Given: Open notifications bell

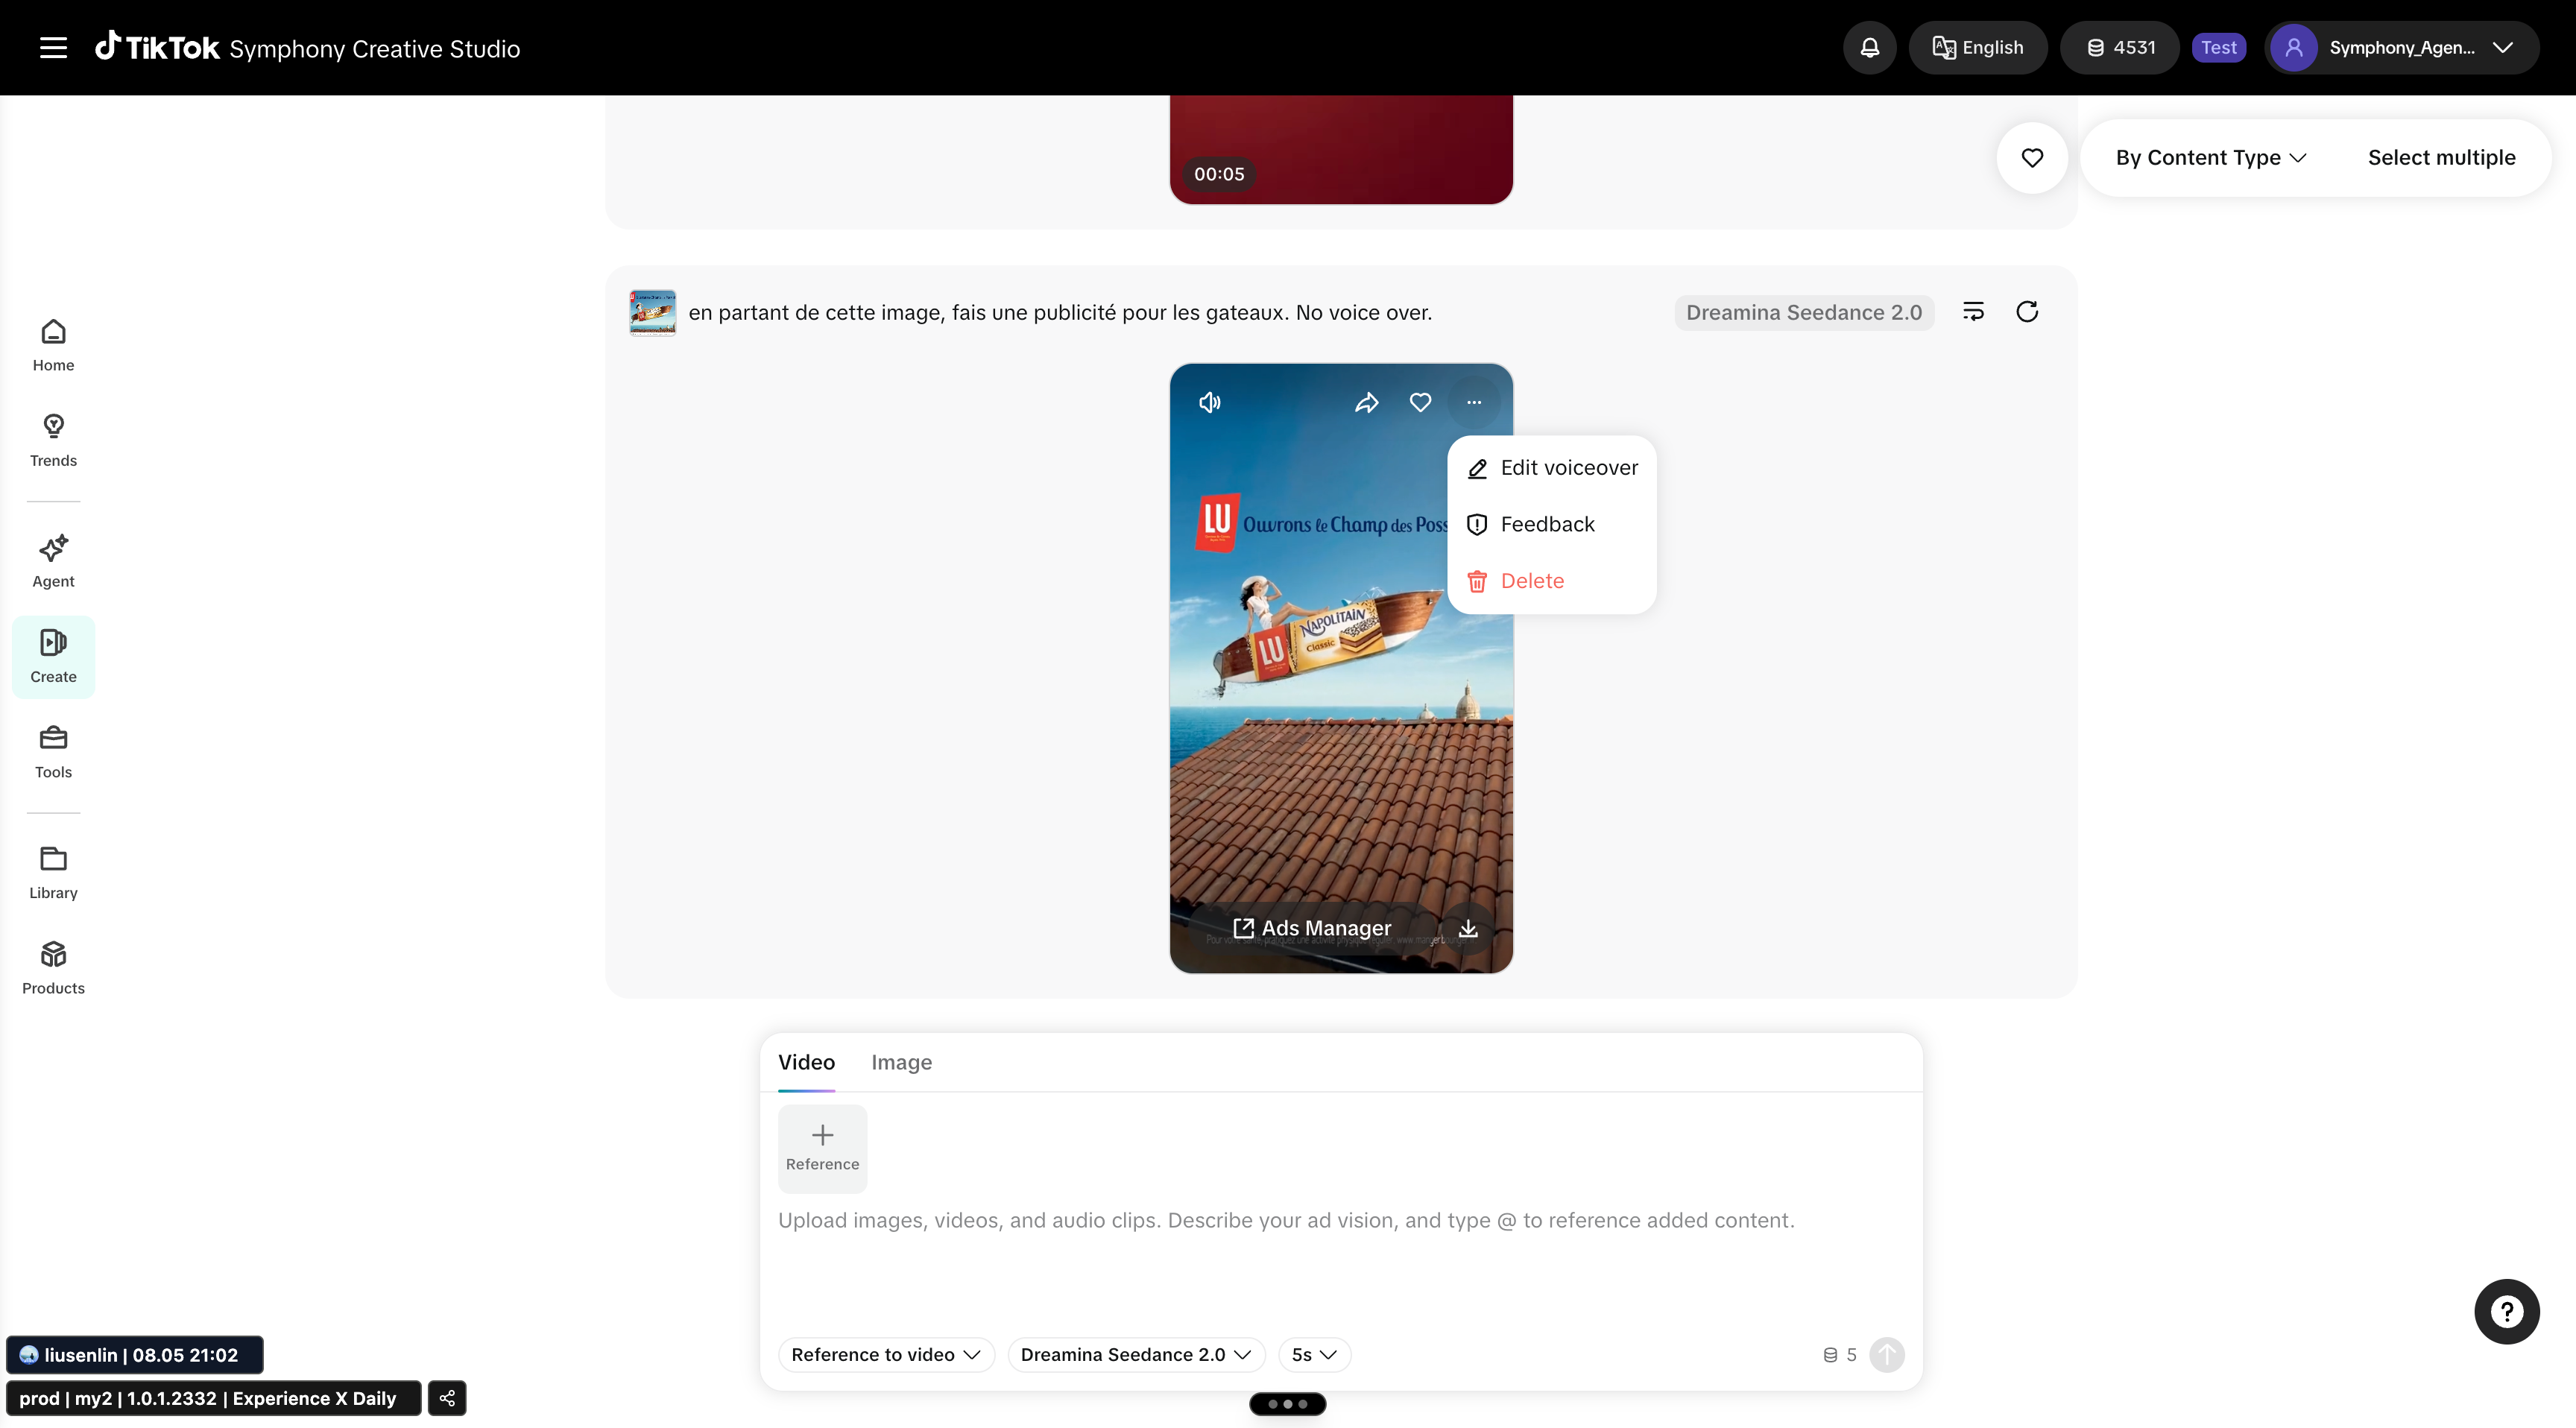Looking at the screenshot, I should click(x=1869, y=48).
